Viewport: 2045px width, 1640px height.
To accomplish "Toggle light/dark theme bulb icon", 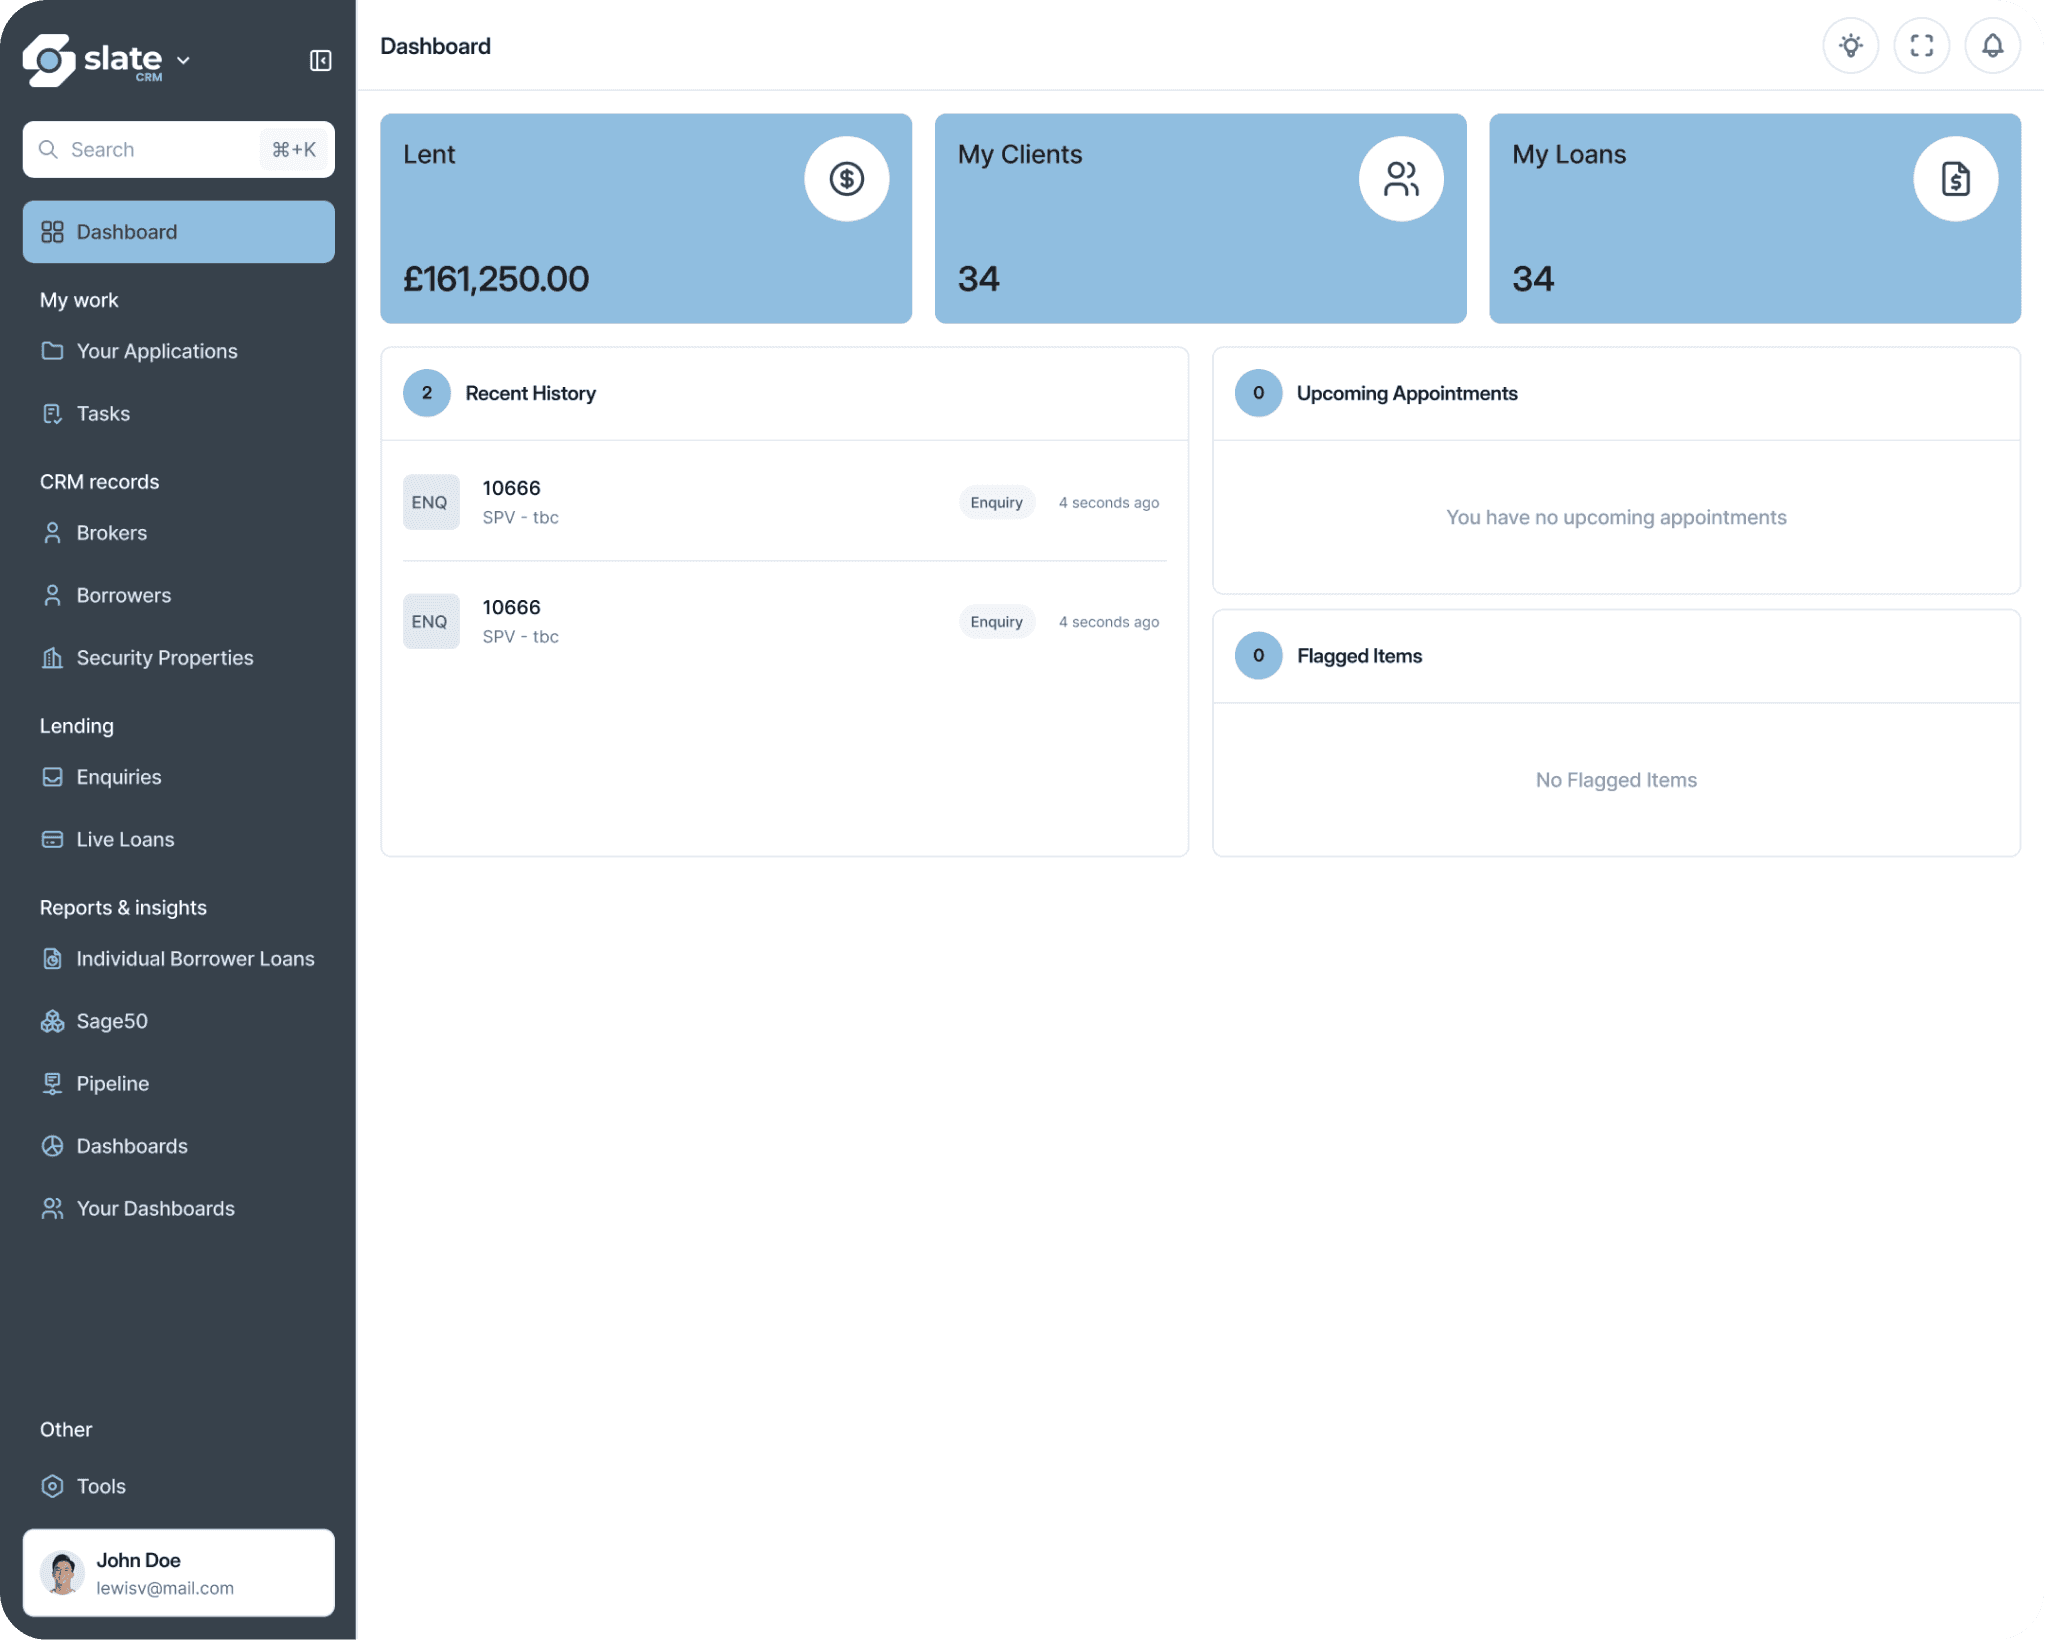I will 1850,46.
